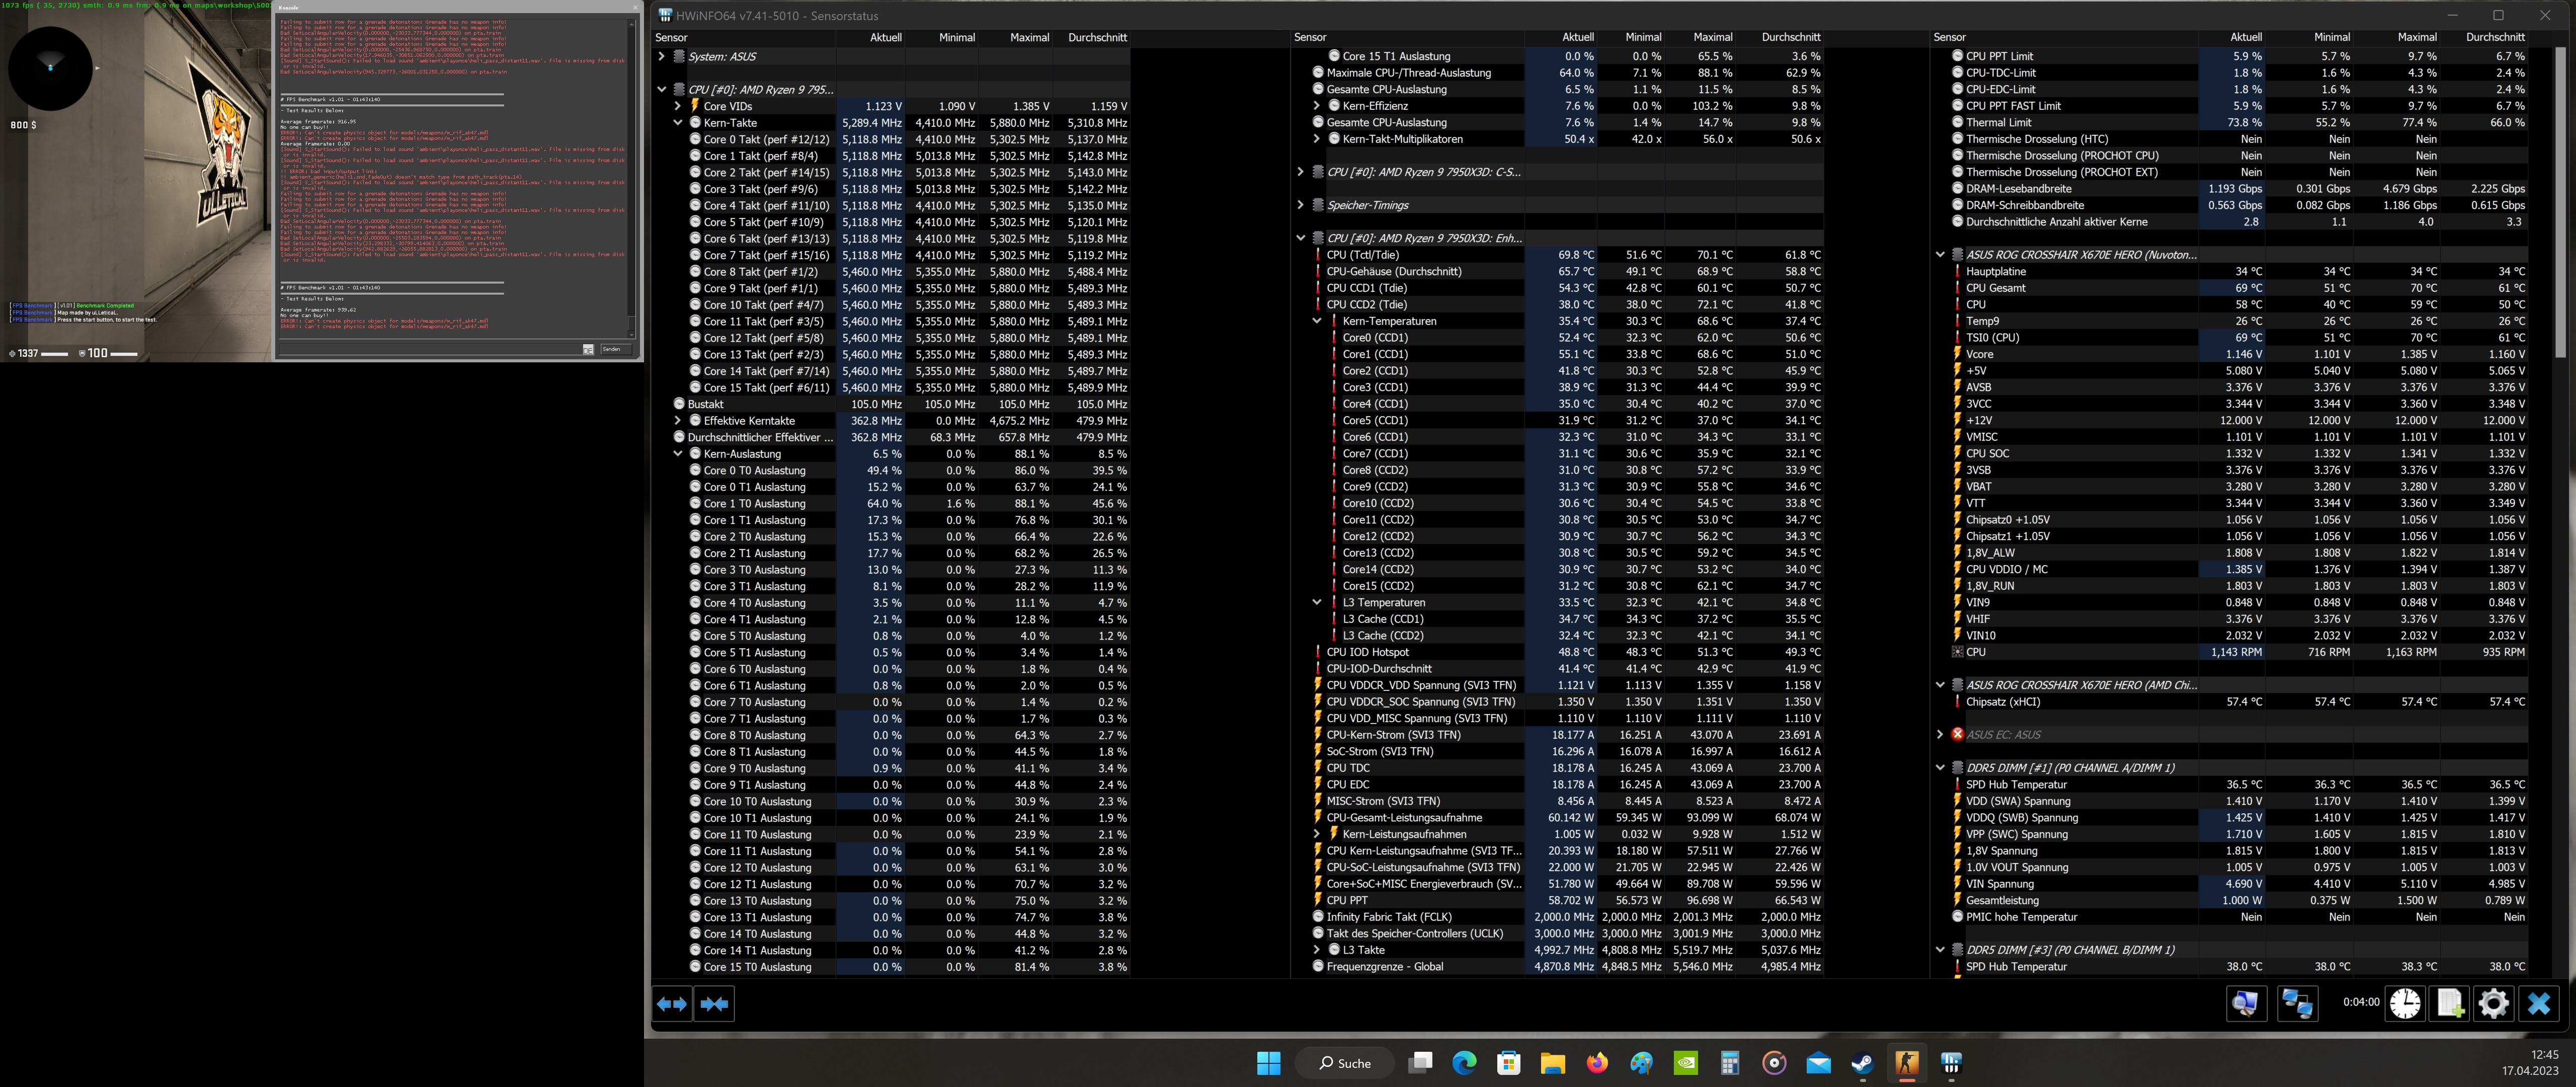Viewport: 2576px width, 1087px height.
Task: Expand the disabled ASUS EC: ASUS group
Action: click(1940, 734)
